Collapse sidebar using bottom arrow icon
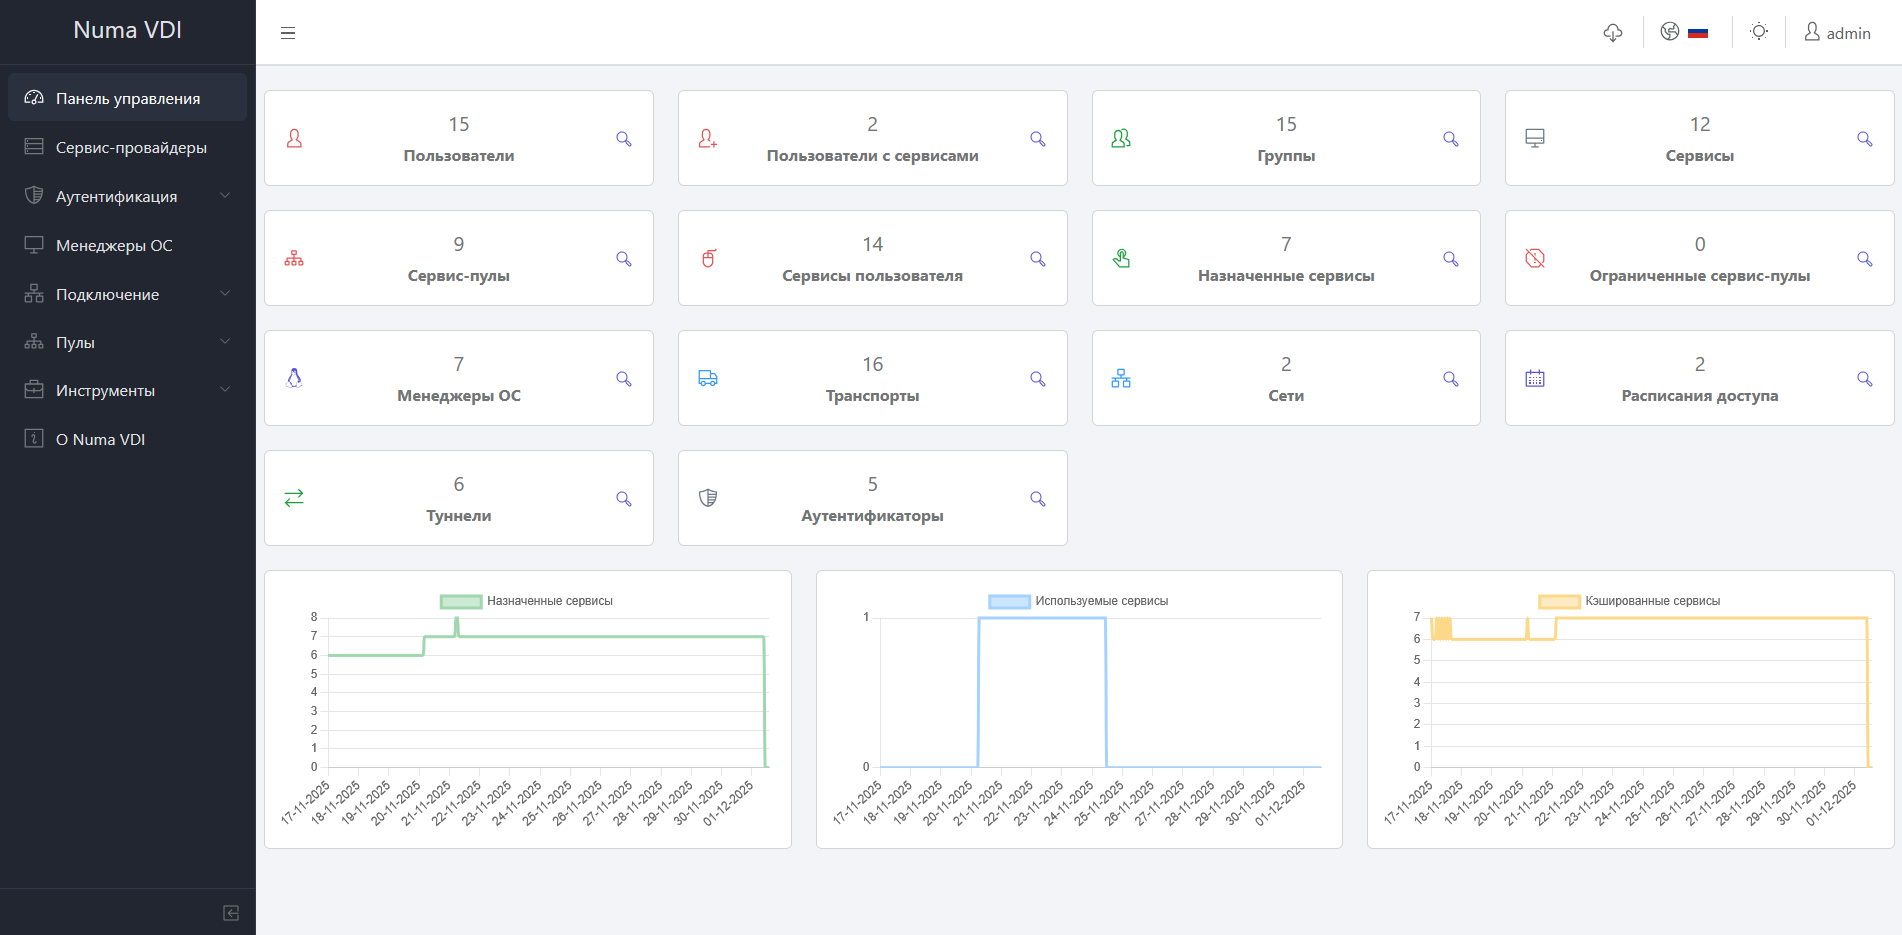 pyautogui.click(x=231, y=913)
